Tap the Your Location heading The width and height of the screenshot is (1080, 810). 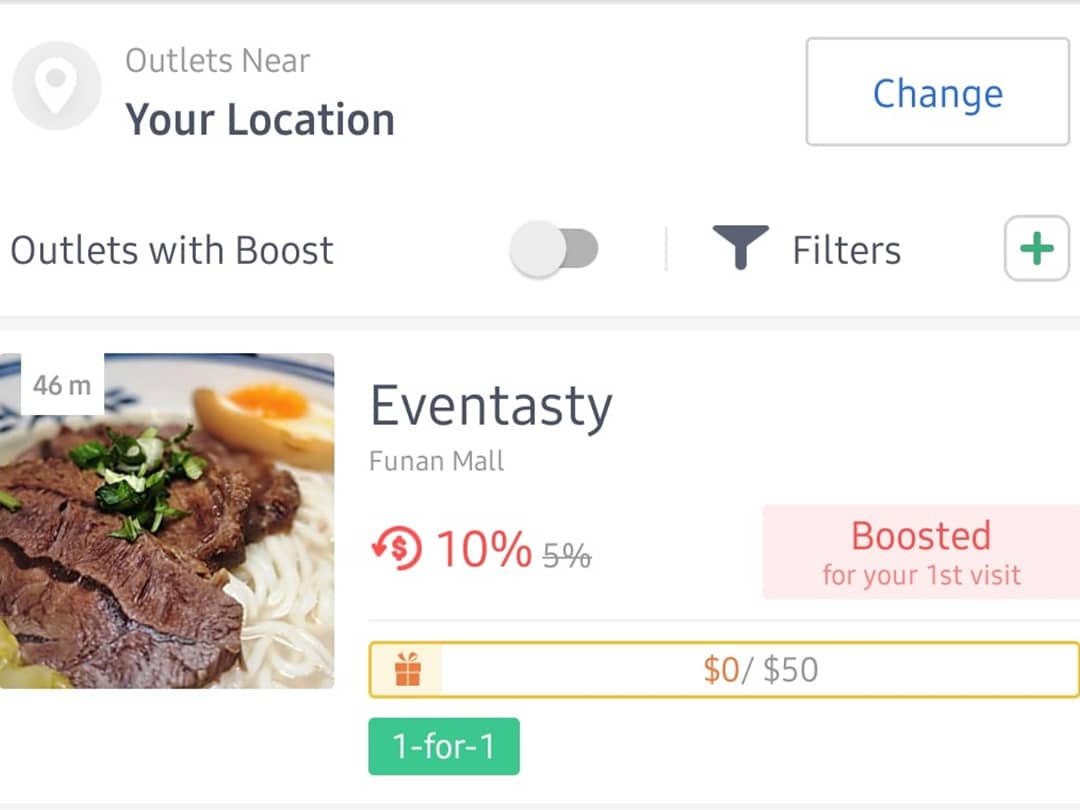click(260, 120)
